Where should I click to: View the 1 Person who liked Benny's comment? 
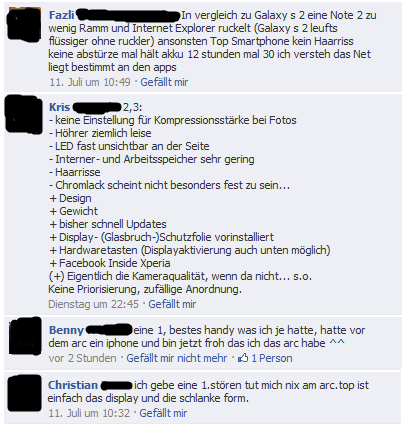(272, 358)
